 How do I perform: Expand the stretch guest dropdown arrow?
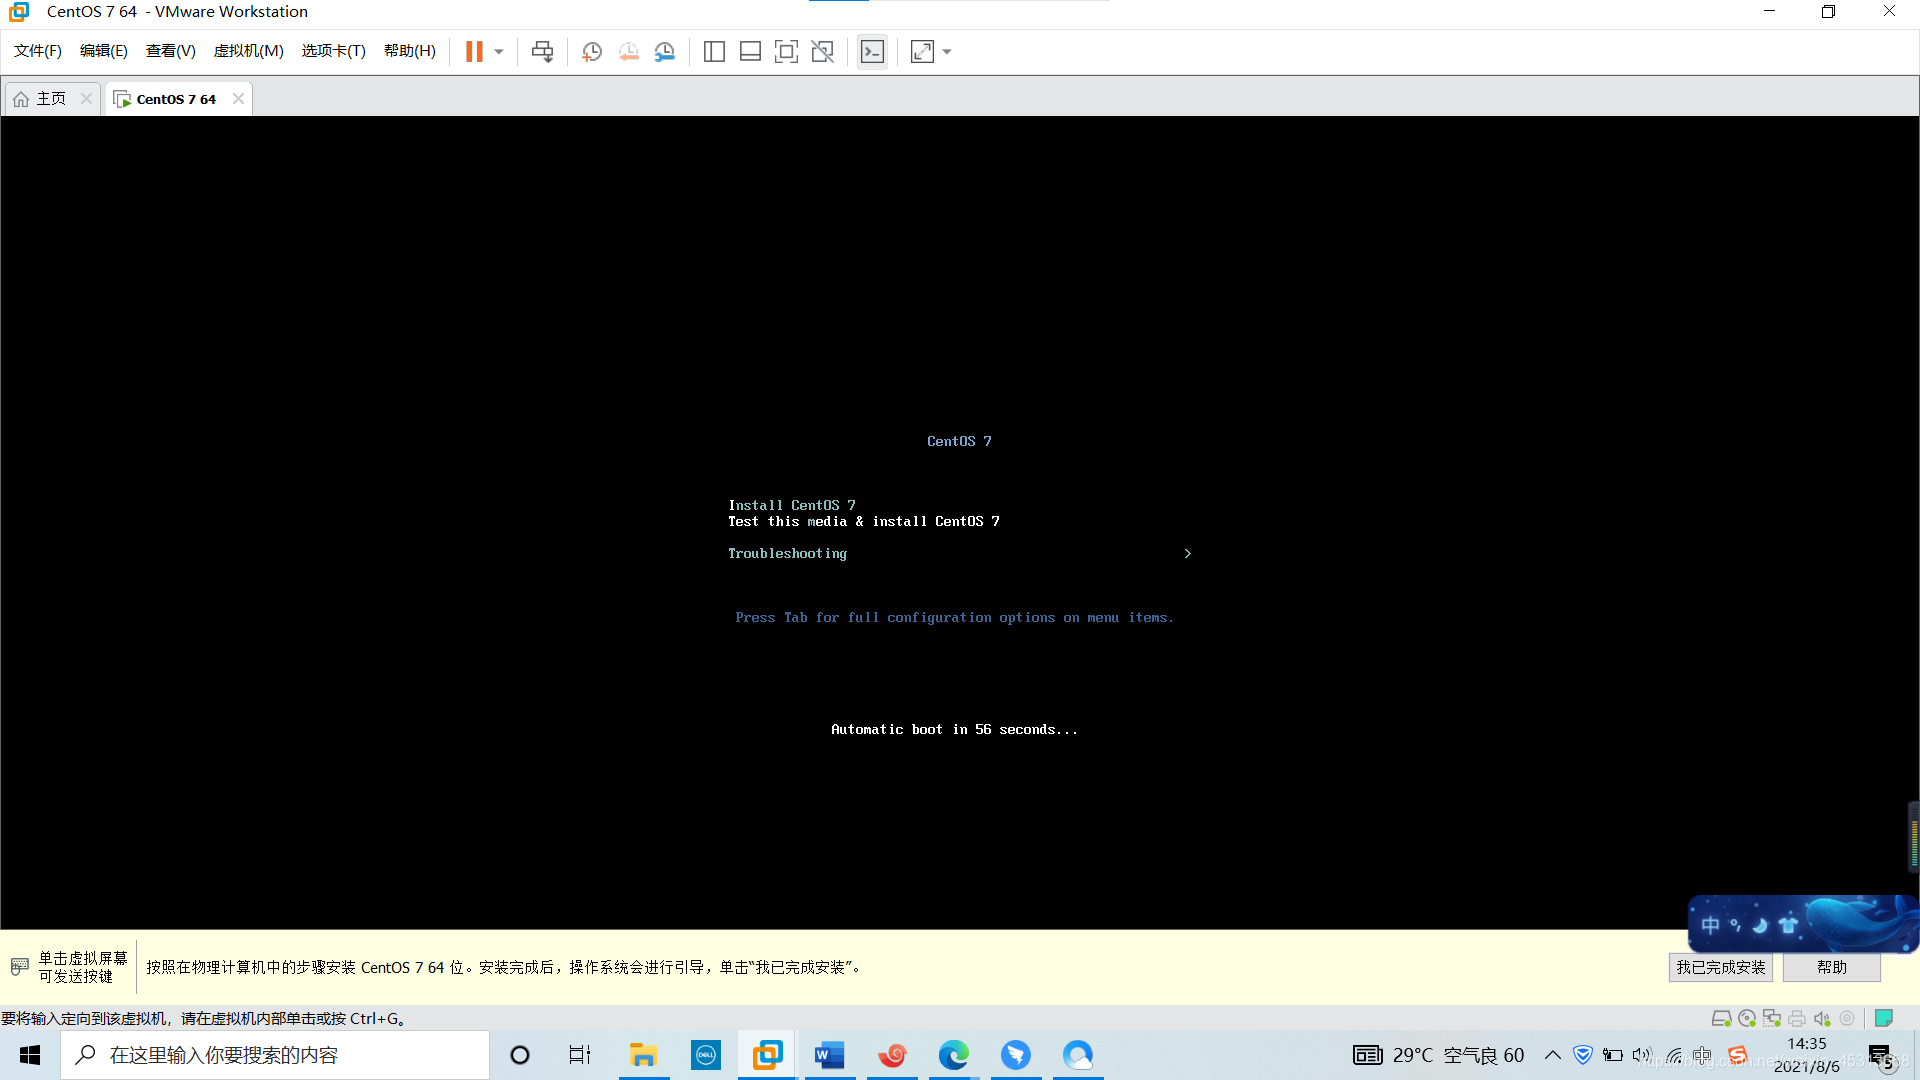click(947, 52)
